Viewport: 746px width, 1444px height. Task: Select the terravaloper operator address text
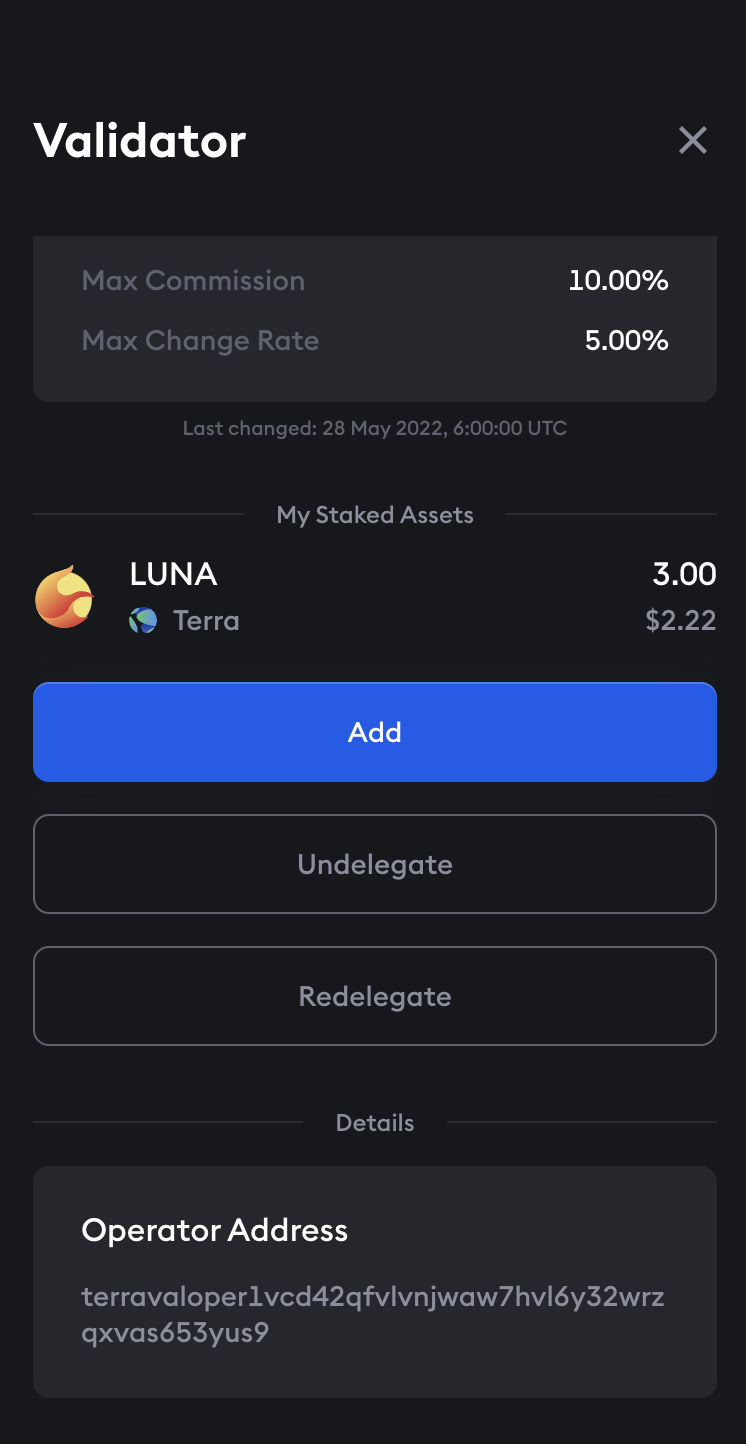(x=372, y=1315)
